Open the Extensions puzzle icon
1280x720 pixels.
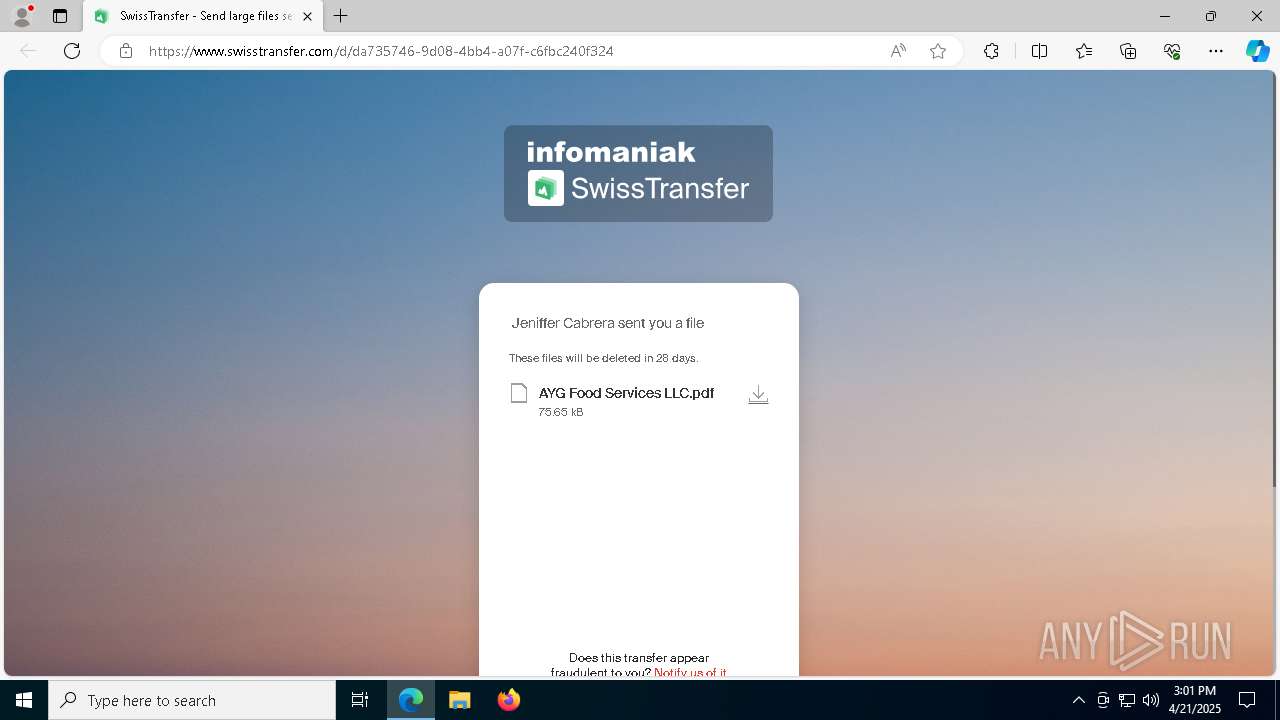[x=991, y=51]
